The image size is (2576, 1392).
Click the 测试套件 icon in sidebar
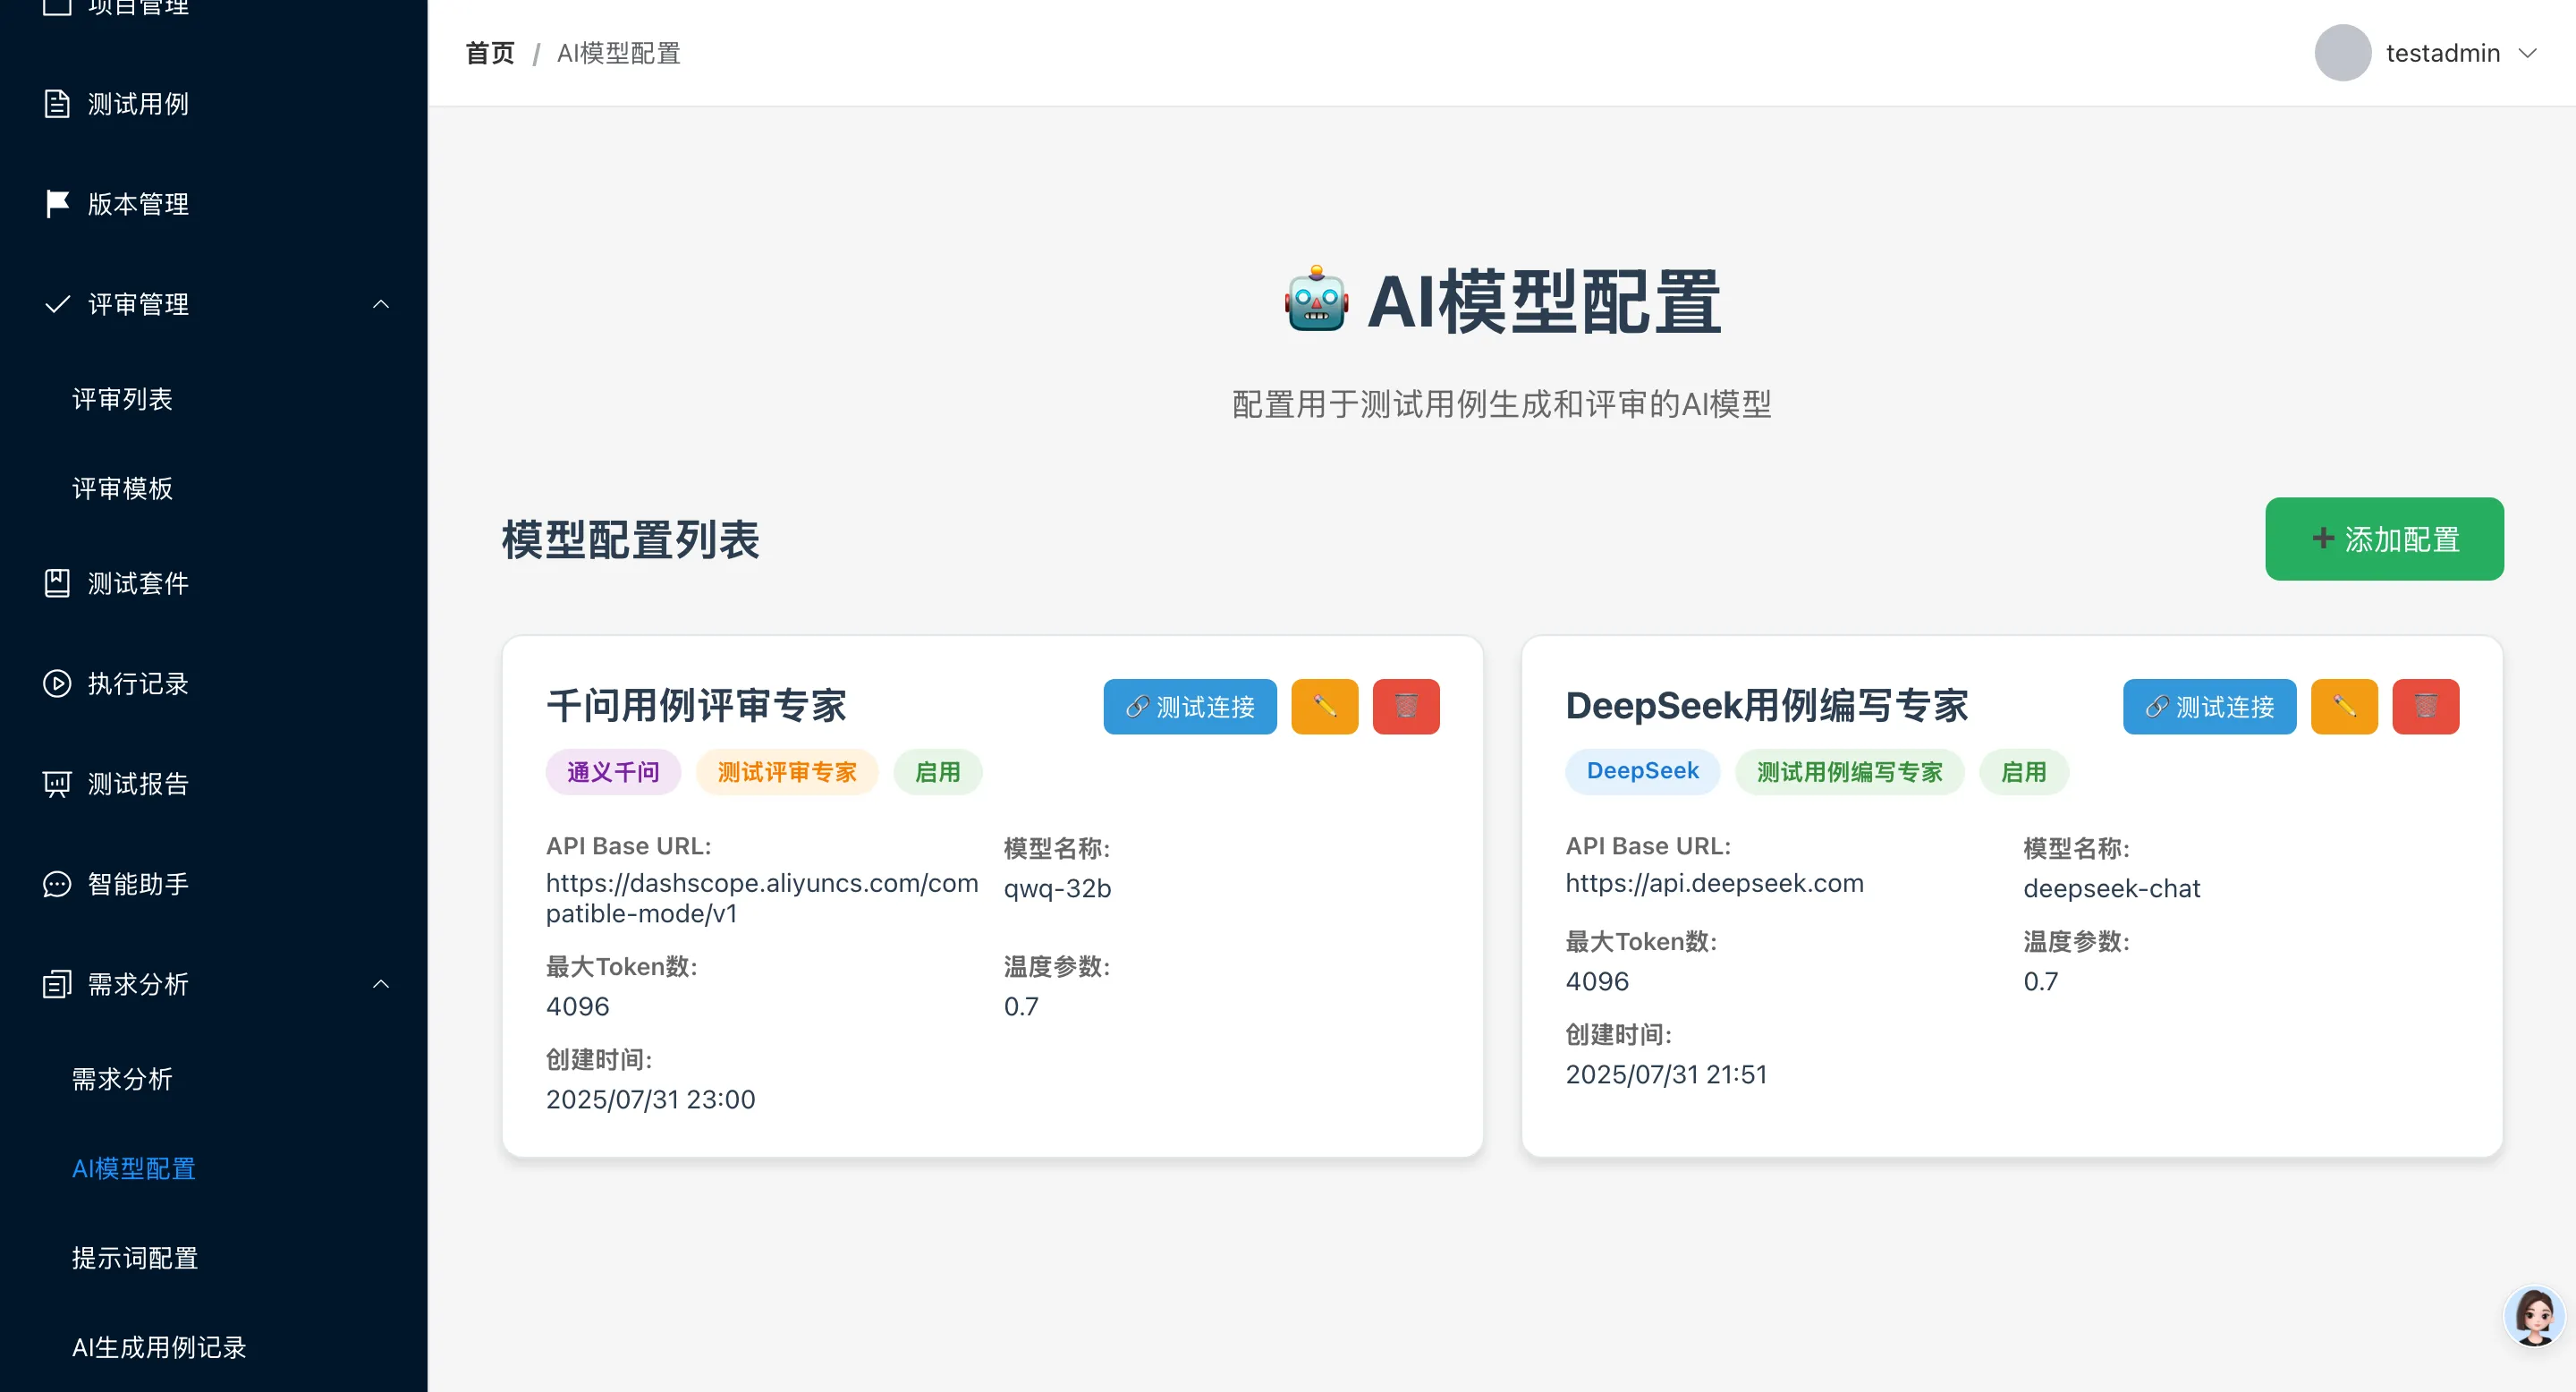57,584
